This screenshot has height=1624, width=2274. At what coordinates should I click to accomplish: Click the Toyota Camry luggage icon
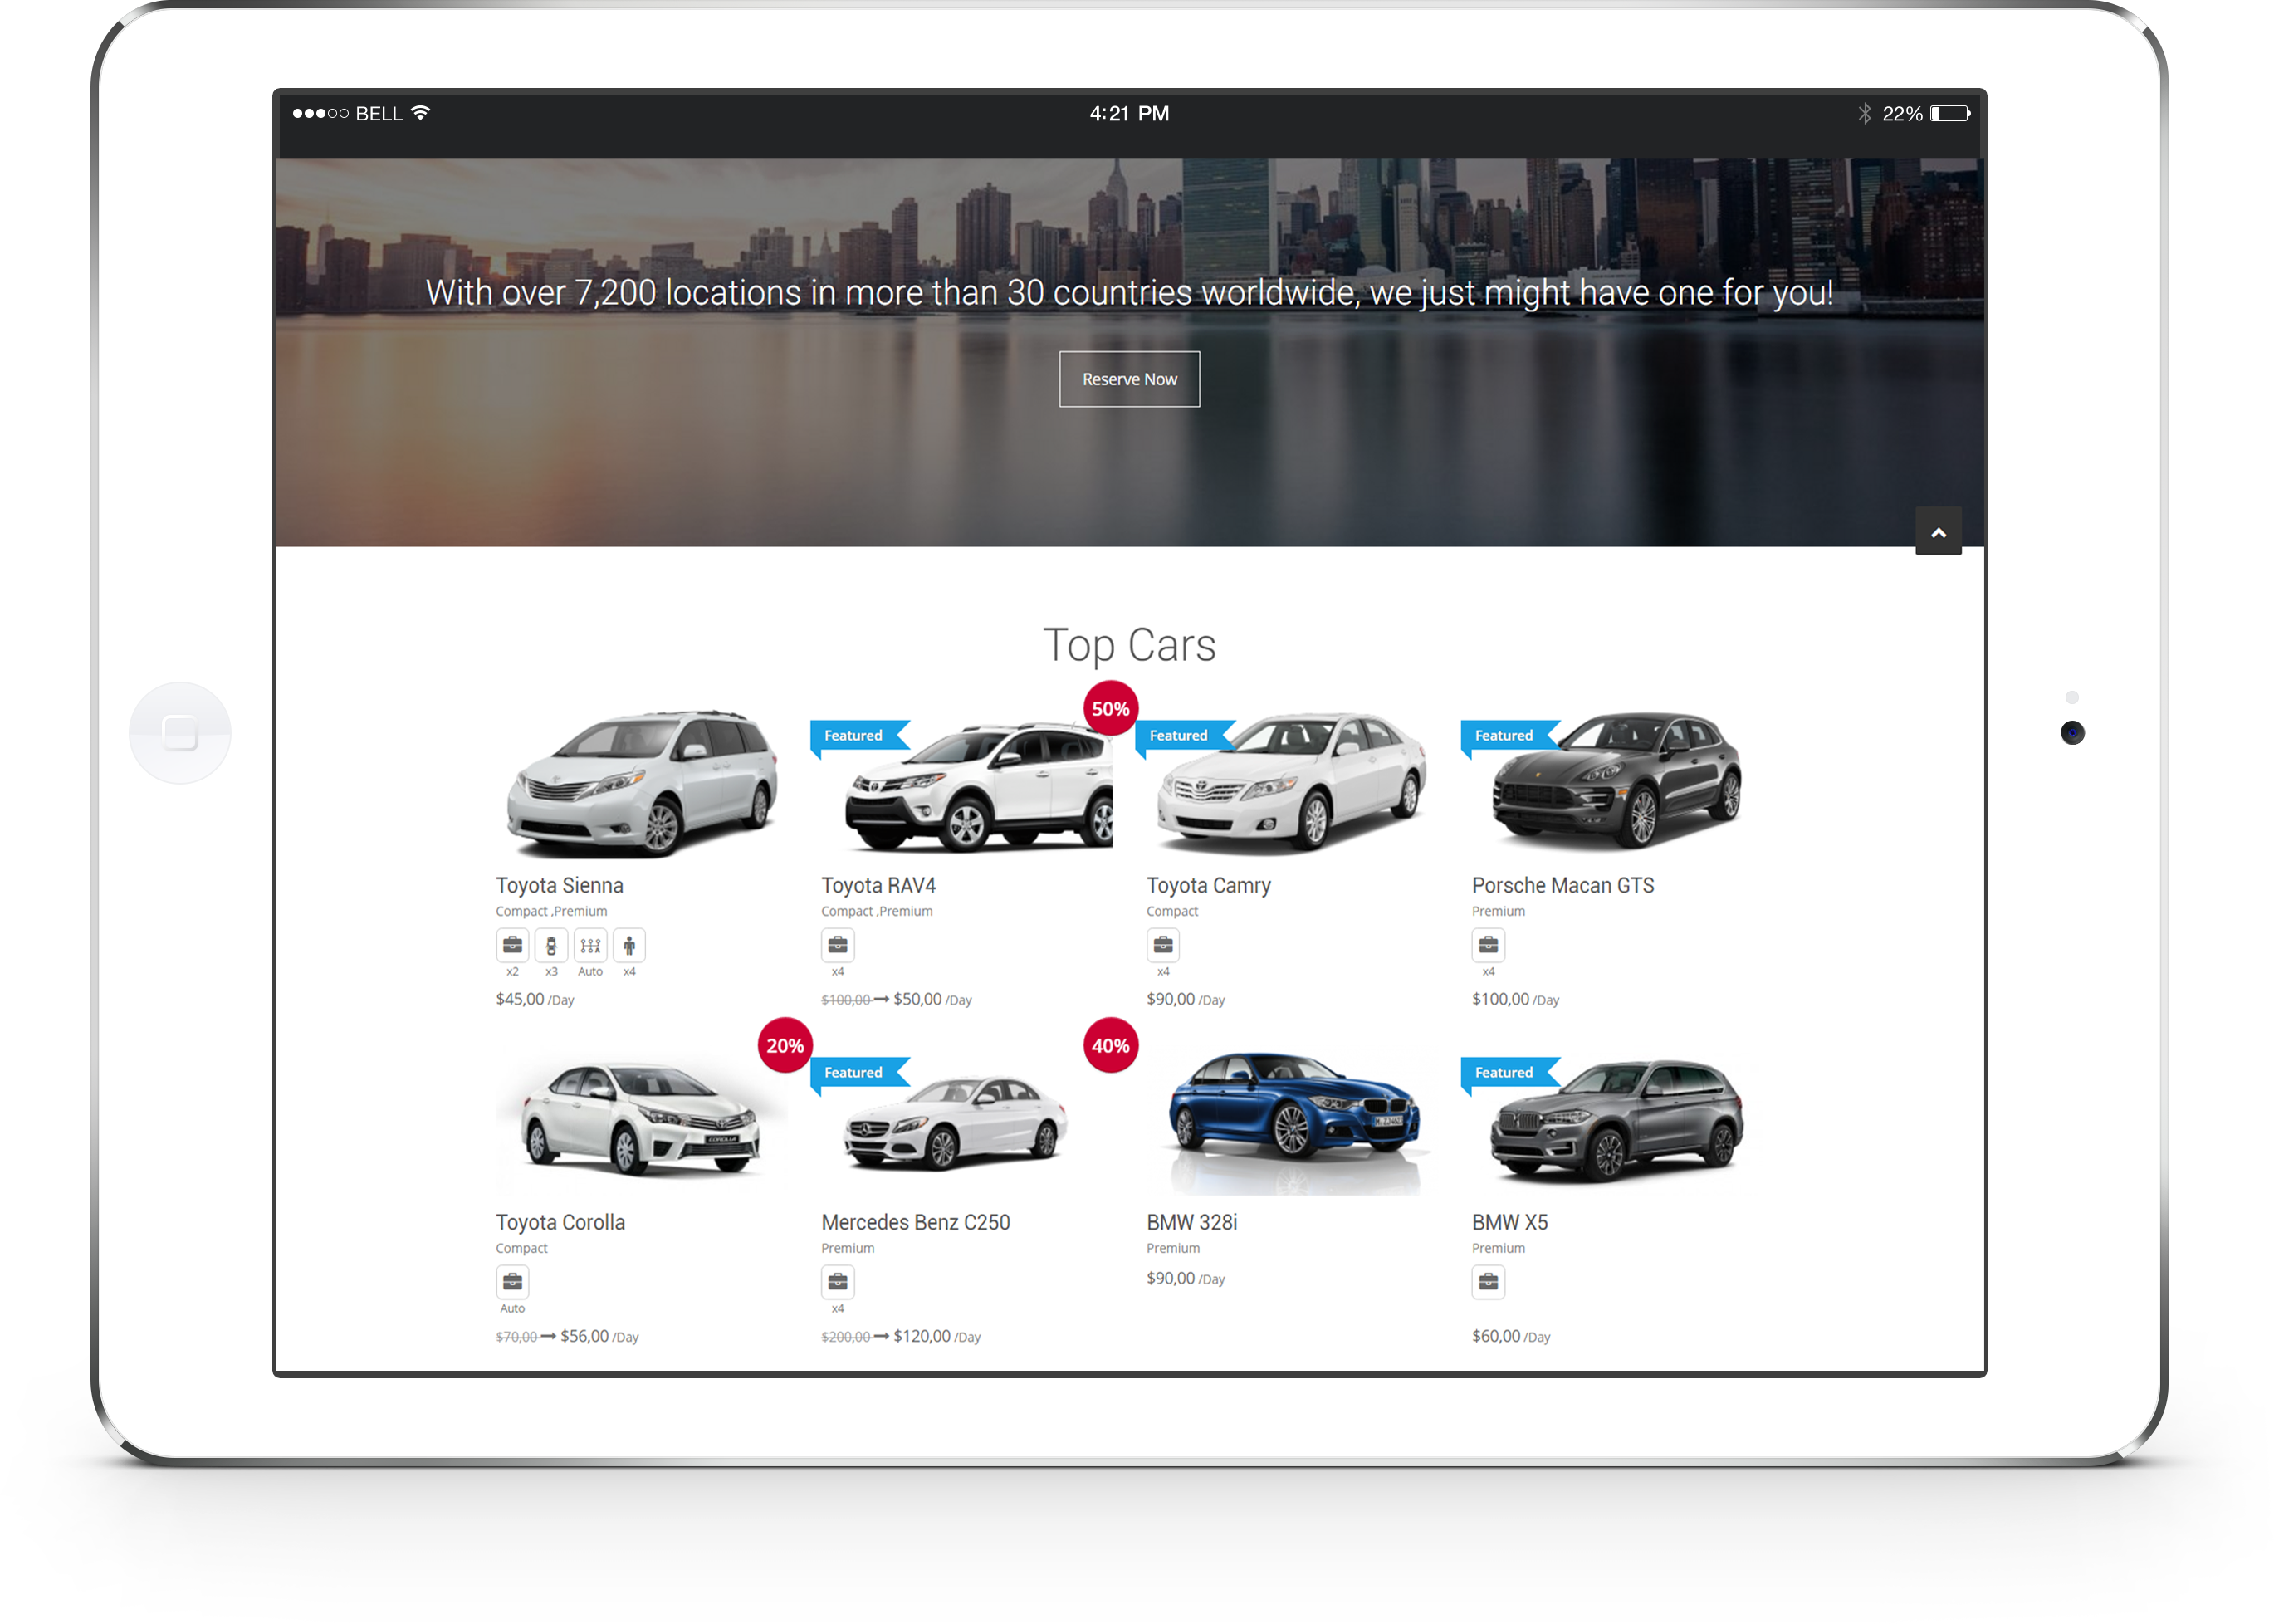1163,945
